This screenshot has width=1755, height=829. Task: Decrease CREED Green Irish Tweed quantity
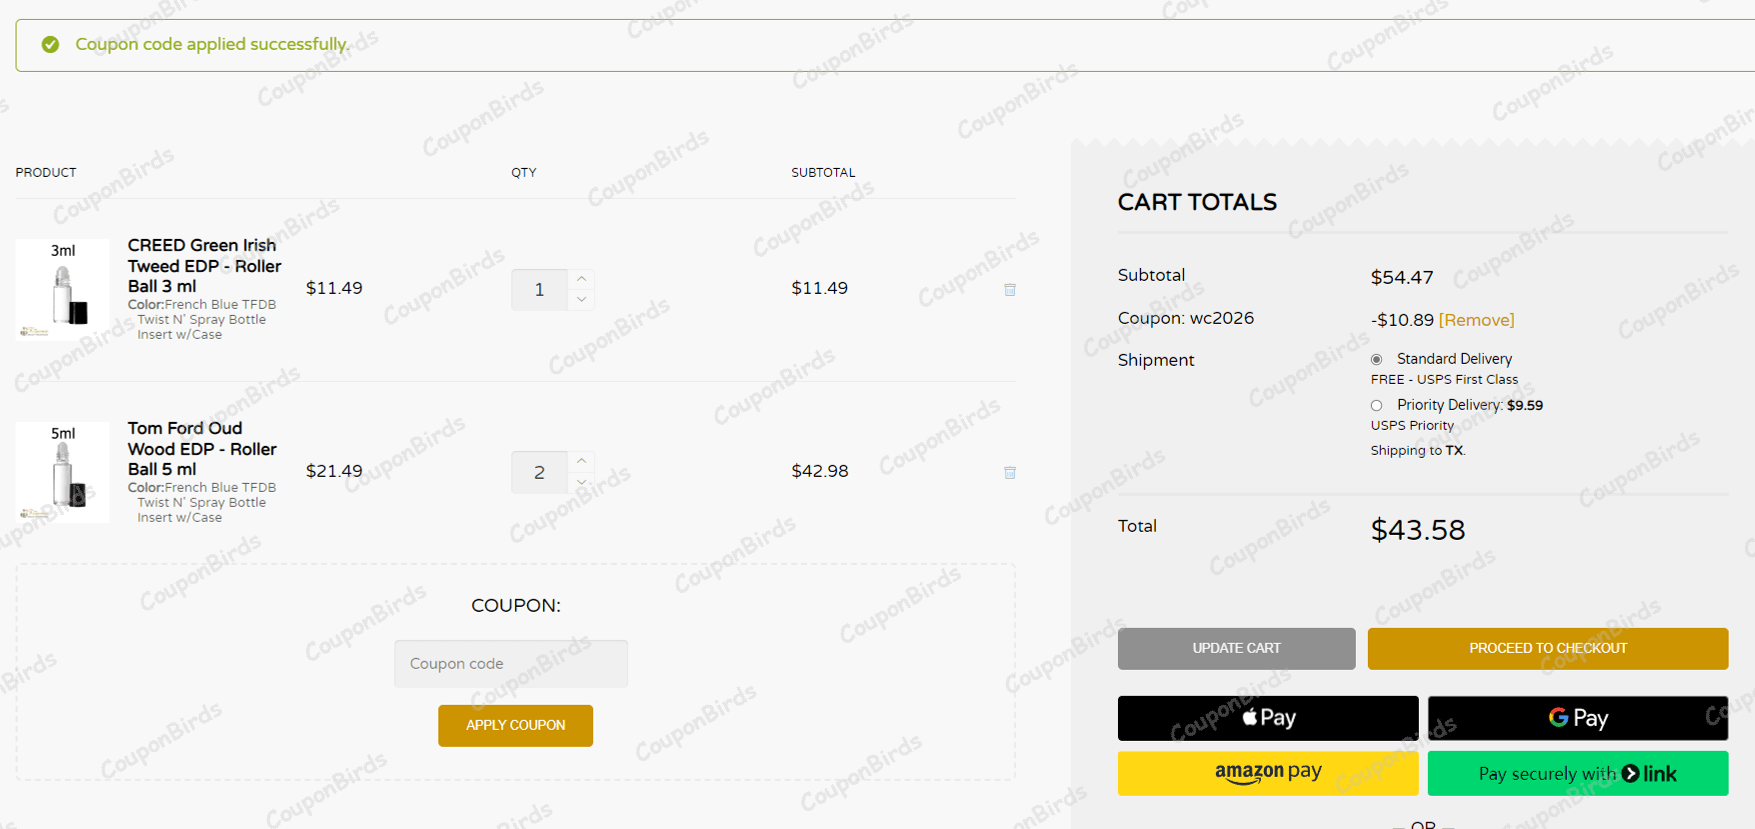[582, 300]
